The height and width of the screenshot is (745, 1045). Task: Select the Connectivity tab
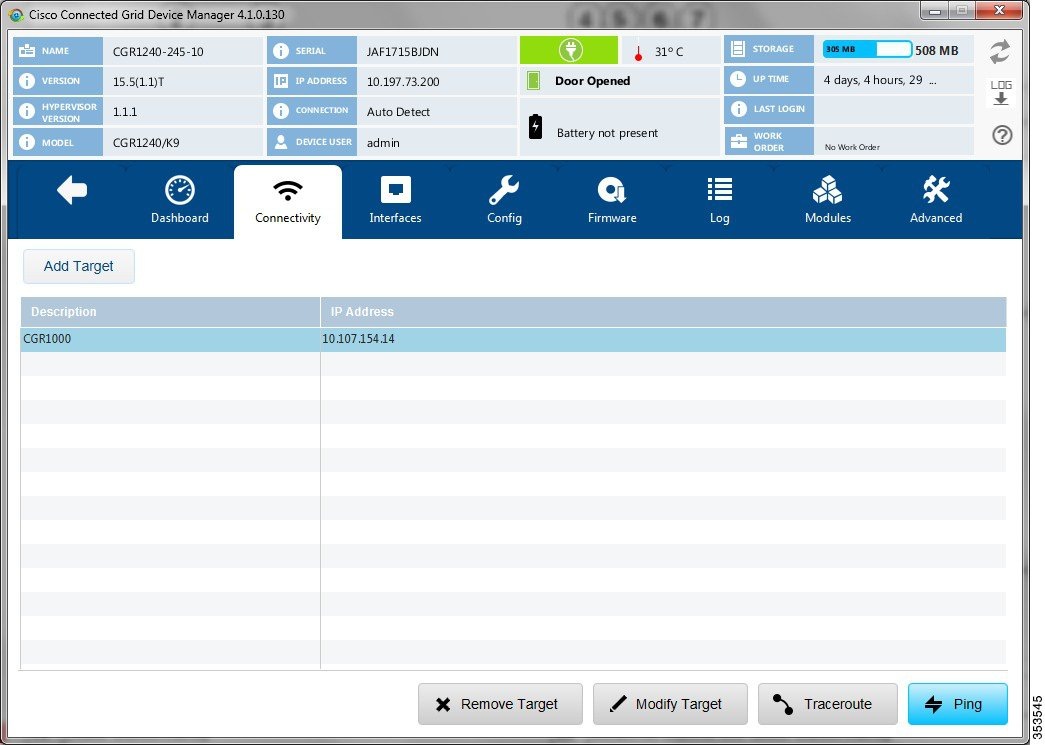pyautogui.click(x=288, y=201)
